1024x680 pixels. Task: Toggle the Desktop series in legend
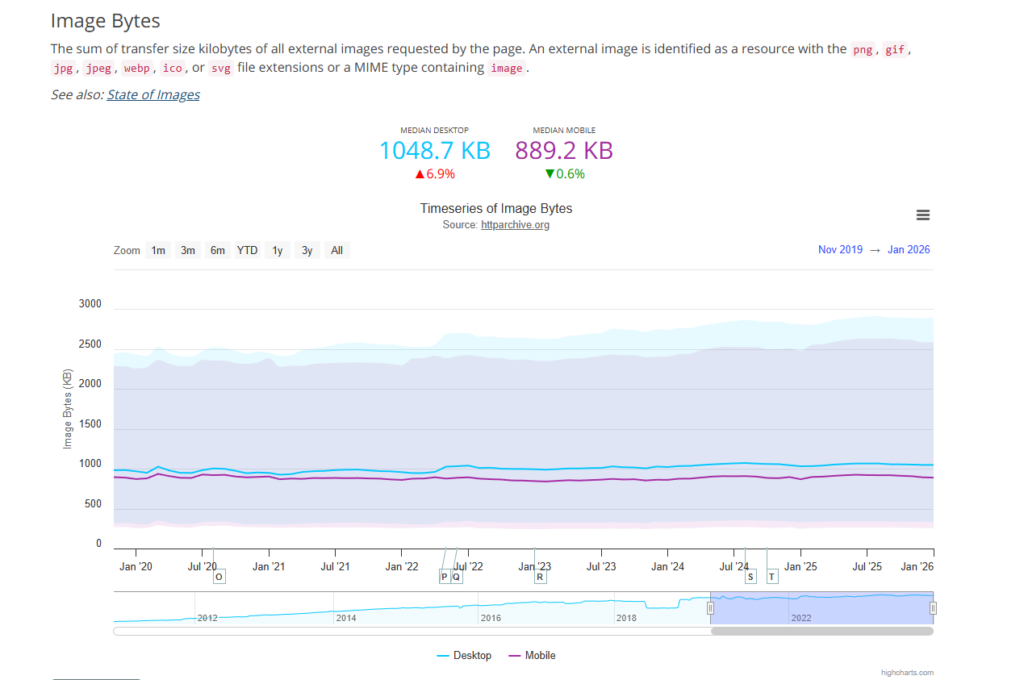pos(465,656)
